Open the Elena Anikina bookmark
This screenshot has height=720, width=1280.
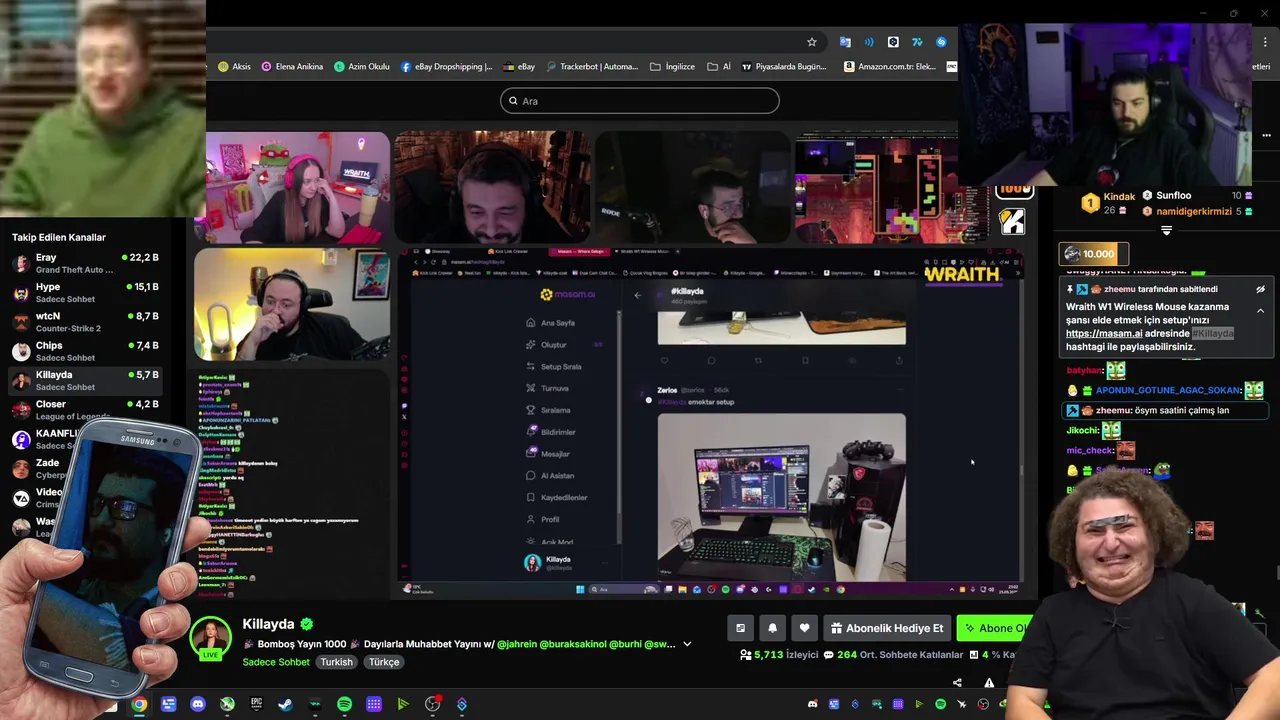click(x=292, y=67)
